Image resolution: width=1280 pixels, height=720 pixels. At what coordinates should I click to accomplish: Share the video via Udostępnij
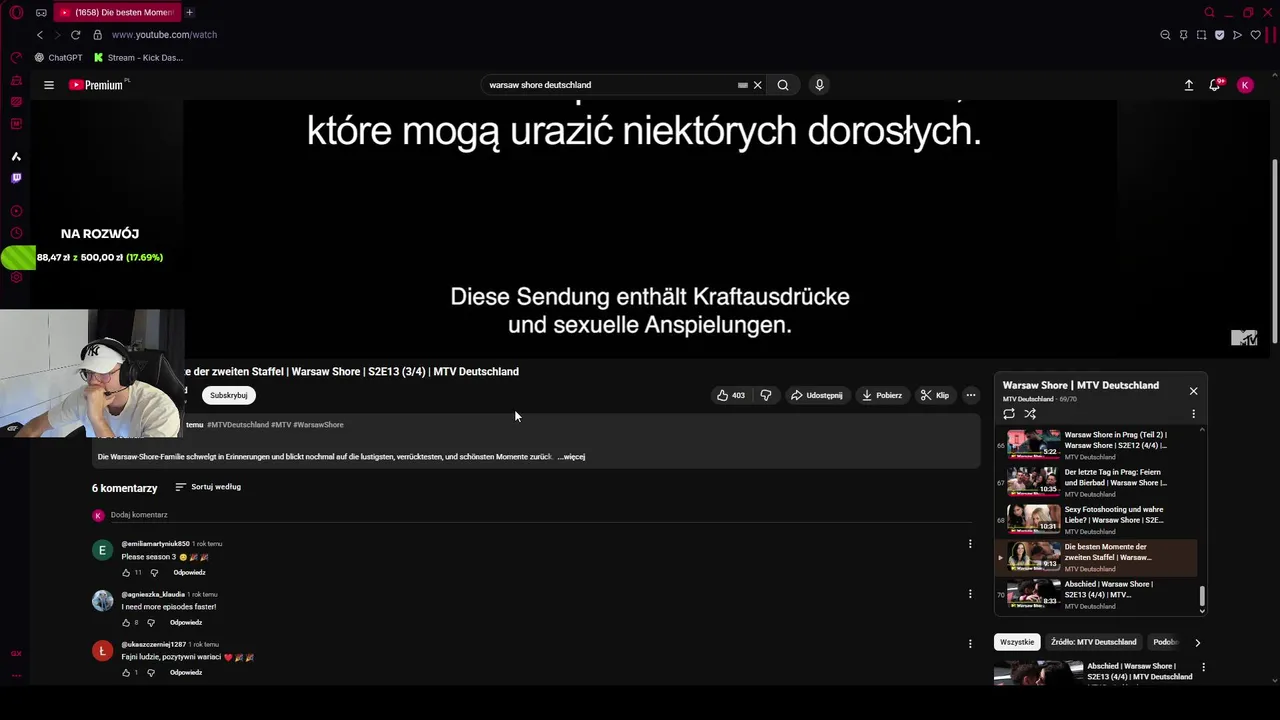(x=817, y=395)
